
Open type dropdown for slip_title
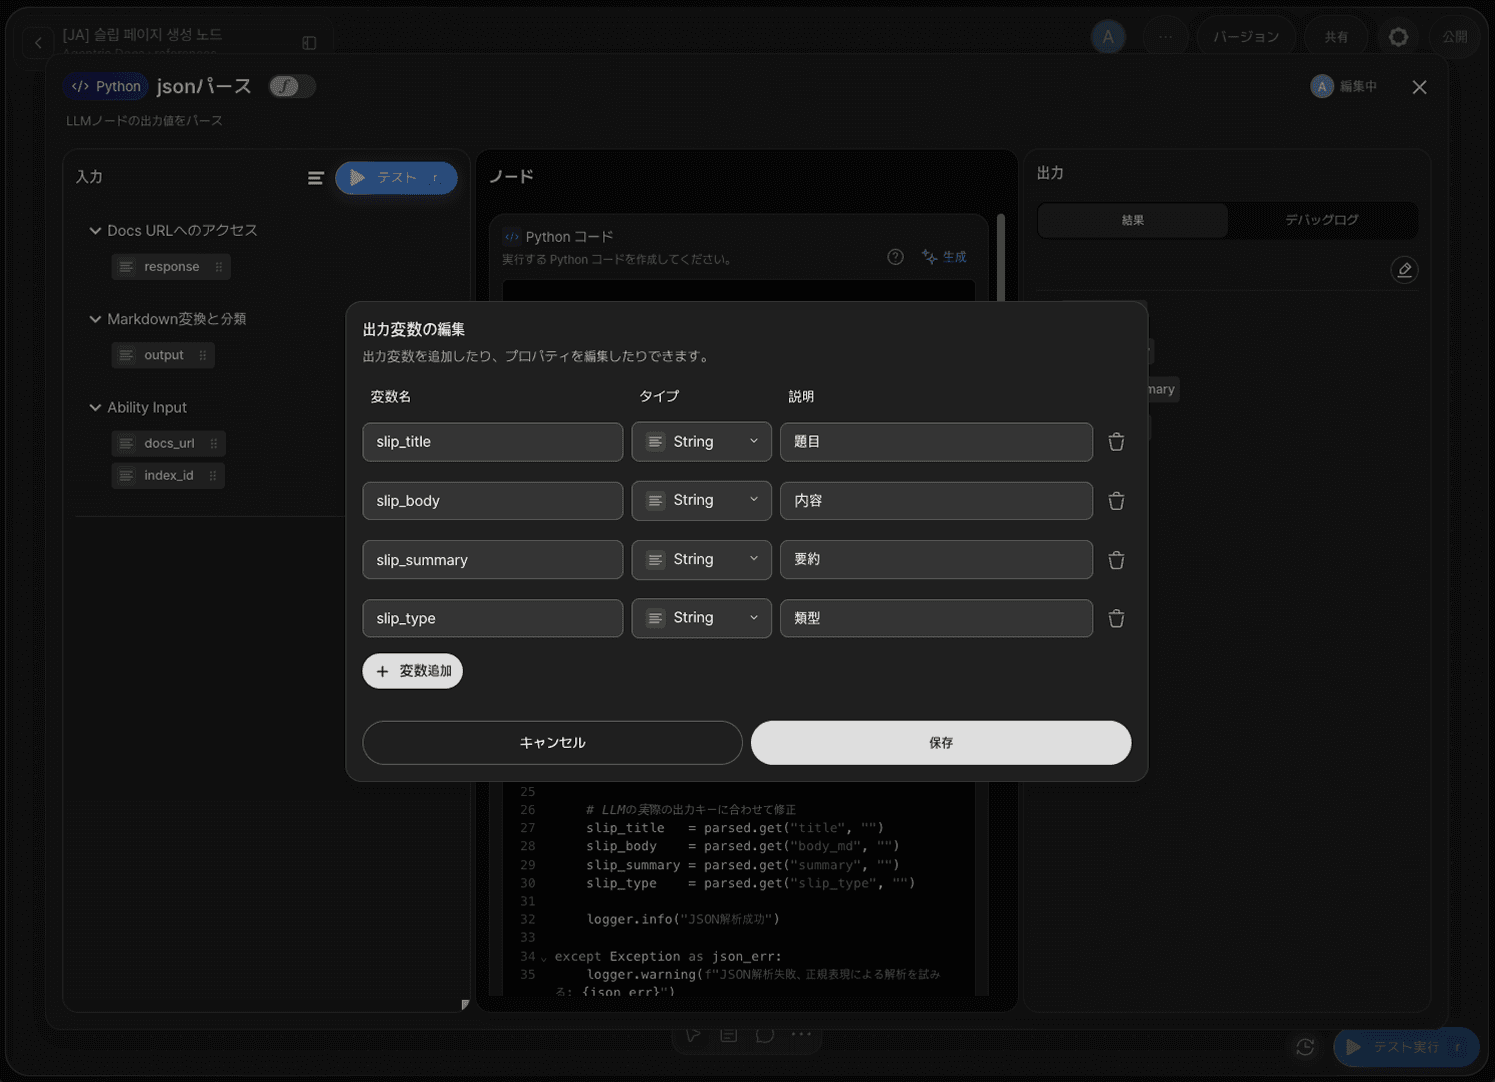701,442
